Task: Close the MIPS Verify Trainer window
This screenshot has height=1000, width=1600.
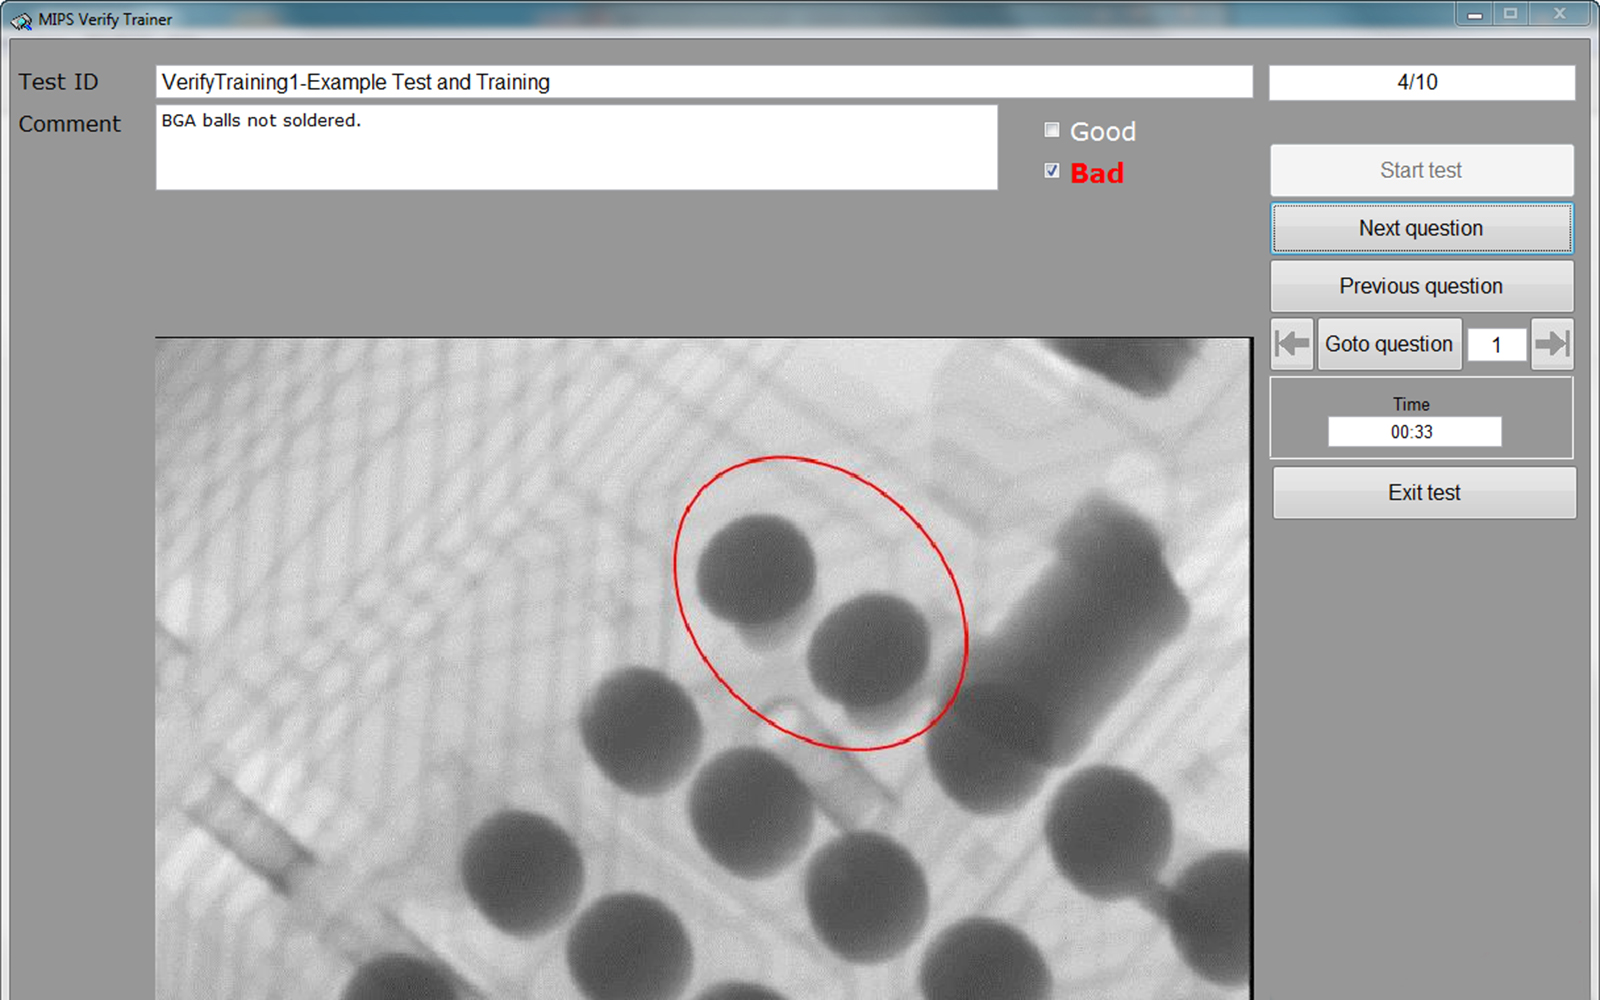Action: tap(1559, 15)
